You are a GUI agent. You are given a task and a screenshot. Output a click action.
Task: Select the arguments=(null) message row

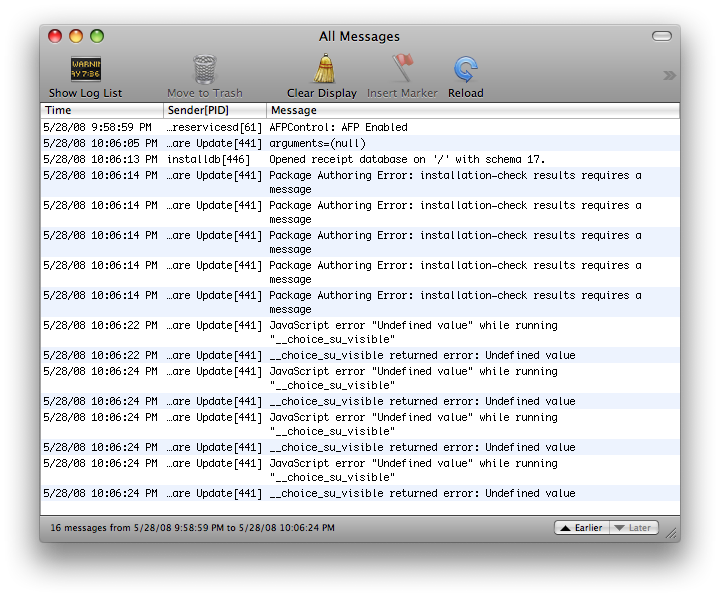click(x=360, y=143)
